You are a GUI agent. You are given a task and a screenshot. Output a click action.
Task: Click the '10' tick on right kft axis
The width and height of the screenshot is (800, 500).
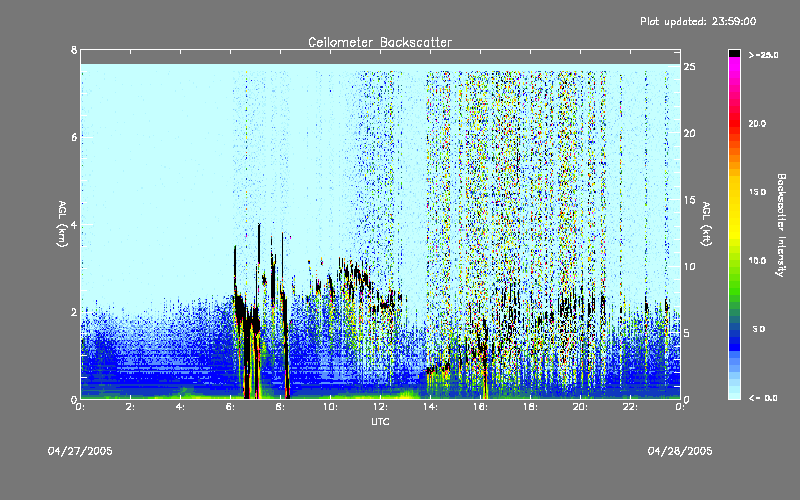[689, 266]
